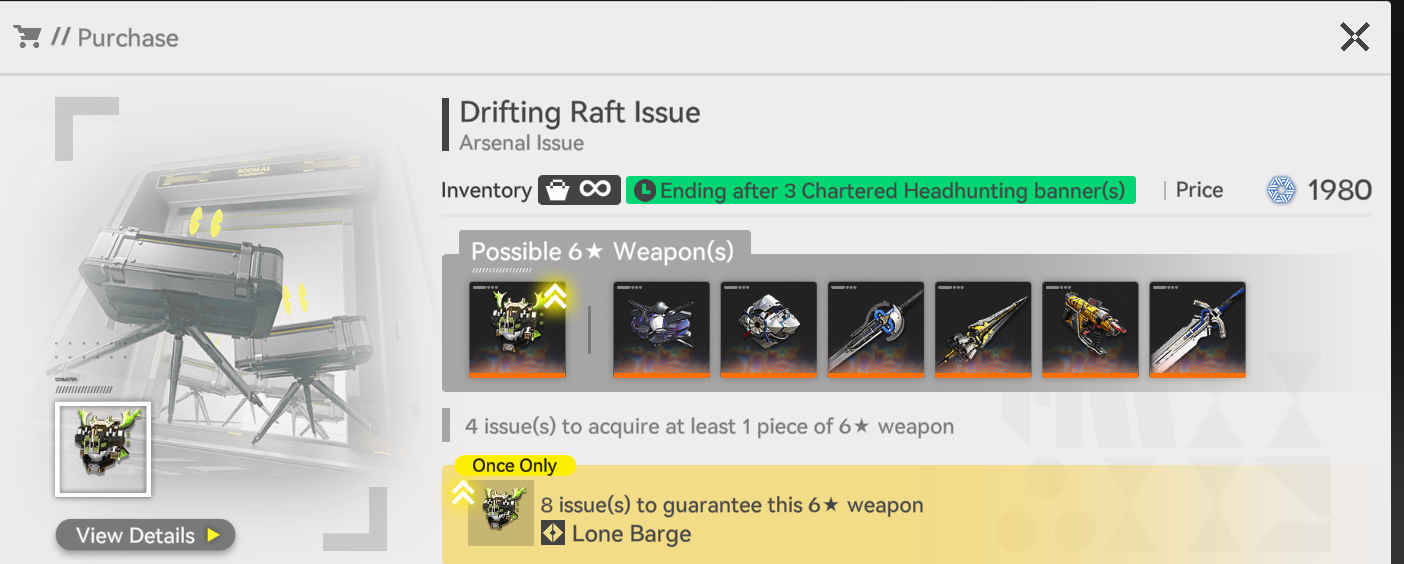Select the dark purple gauntlet weapon icon
Image resolution: width=1404 pixels, height=564 pixels.
coord(661,330)
